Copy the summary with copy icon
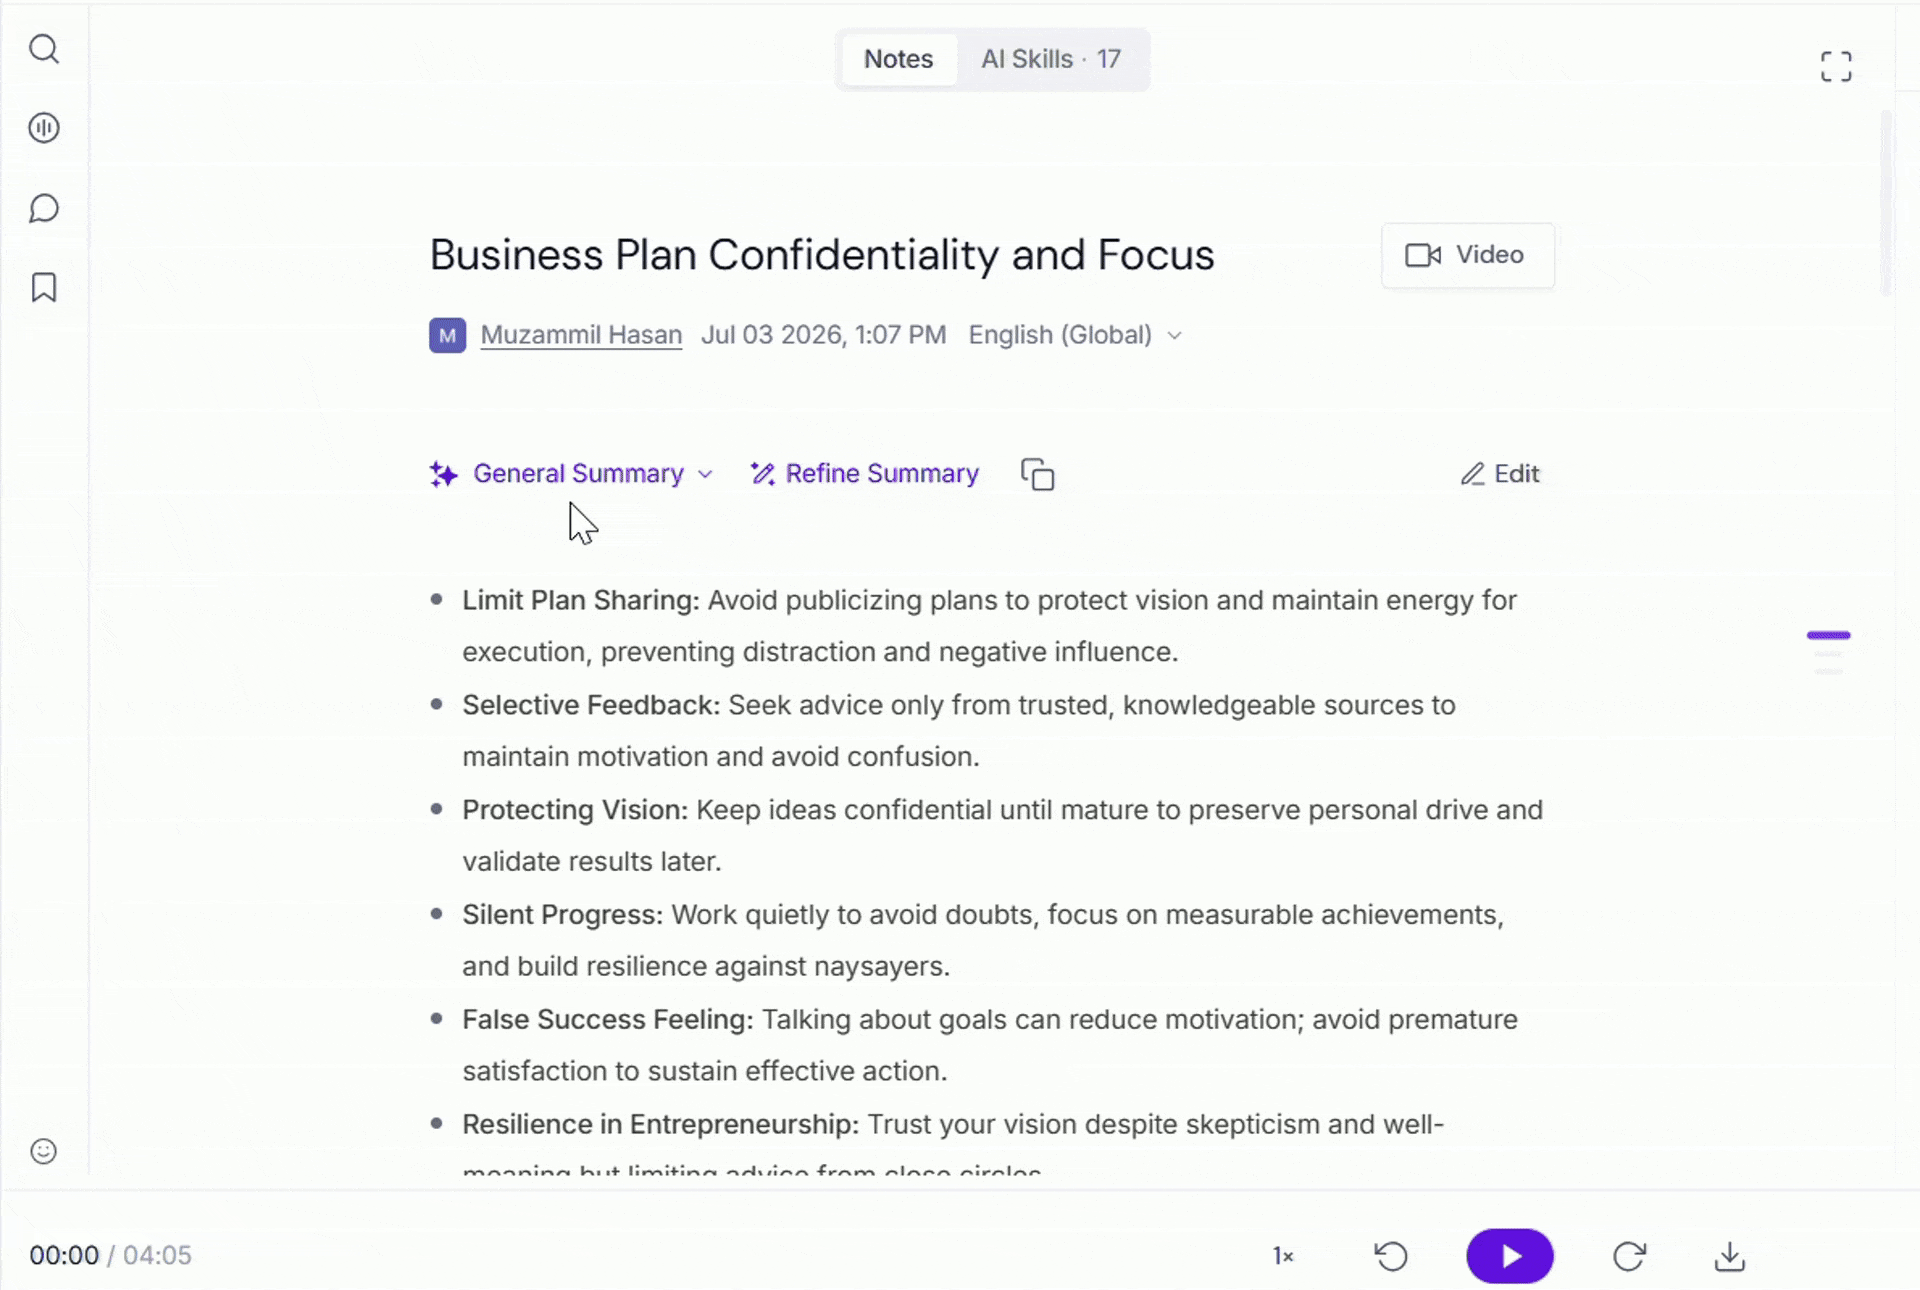This screenshot has width=1920, height=1290. (1037, 474)
